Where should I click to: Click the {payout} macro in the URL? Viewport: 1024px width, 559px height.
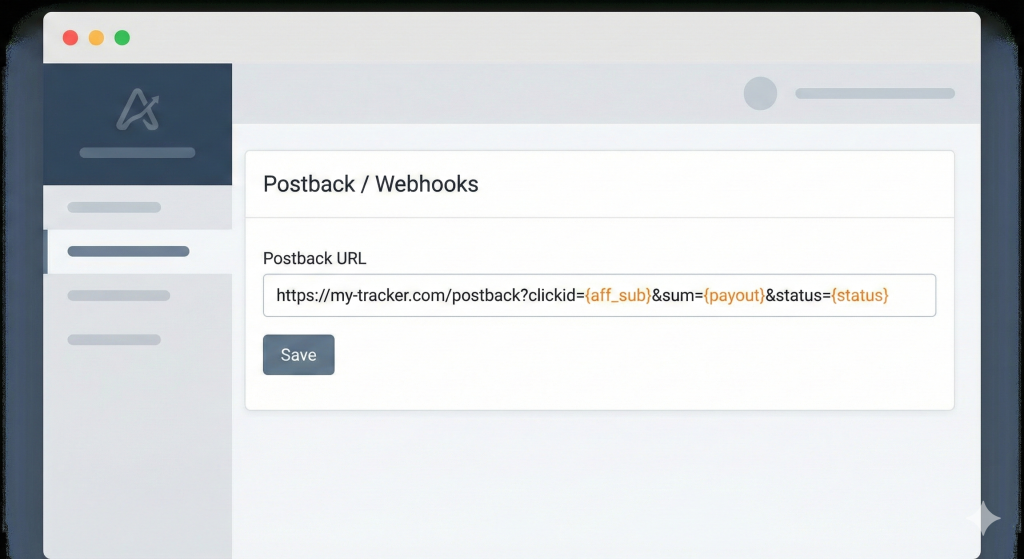(x=734, y=296)
